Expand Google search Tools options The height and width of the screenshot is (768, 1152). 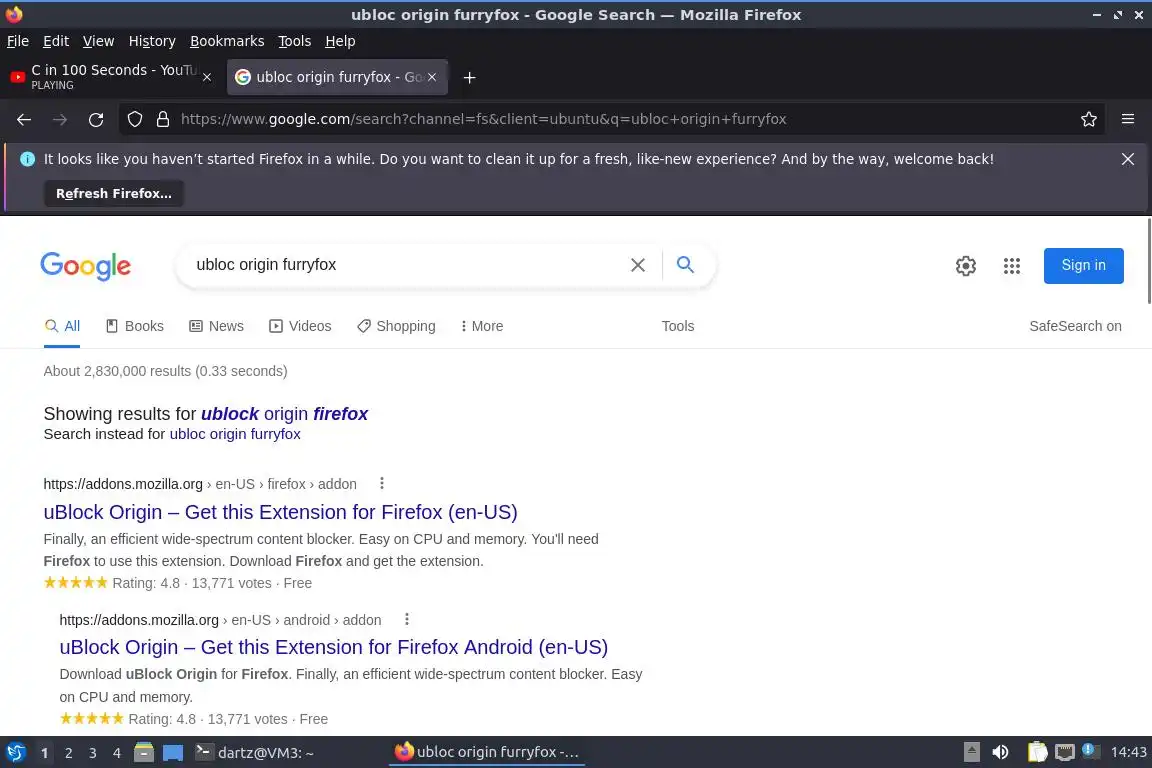(677, 326)
